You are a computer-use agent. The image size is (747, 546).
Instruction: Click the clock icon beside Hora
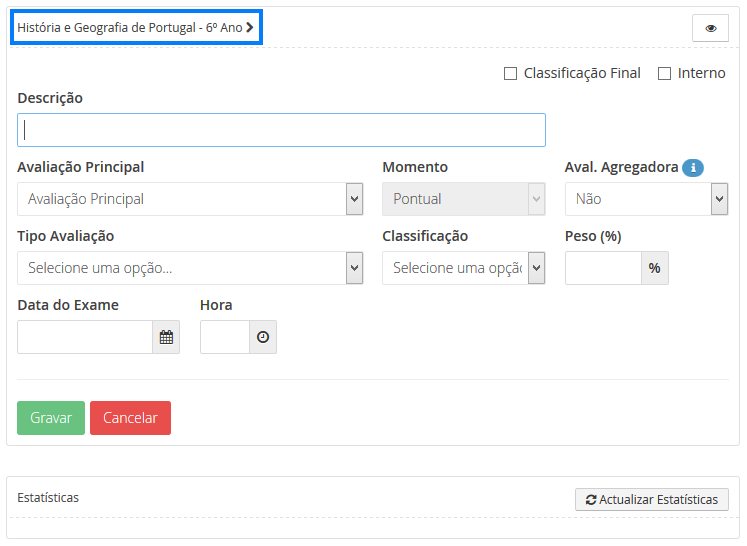(x=262, y=338)
